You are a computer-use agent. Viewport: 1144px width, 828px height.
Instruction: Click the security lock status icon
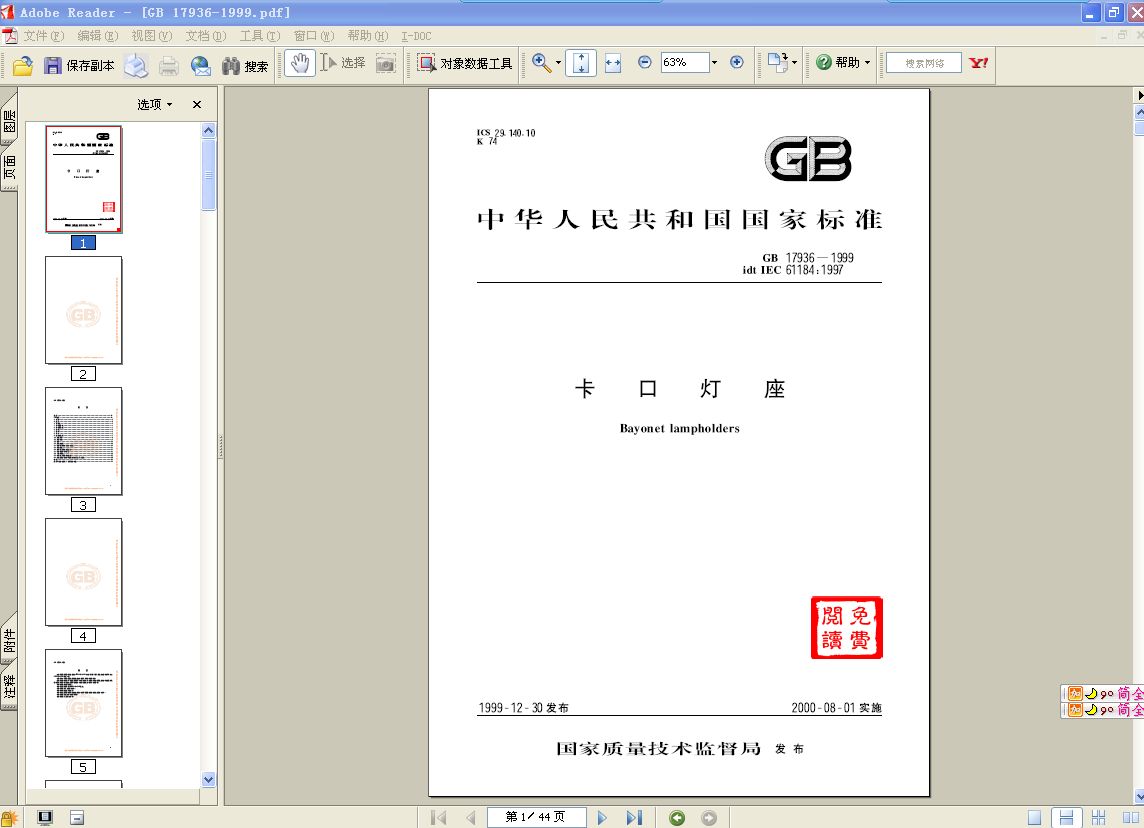pos(10,818)
